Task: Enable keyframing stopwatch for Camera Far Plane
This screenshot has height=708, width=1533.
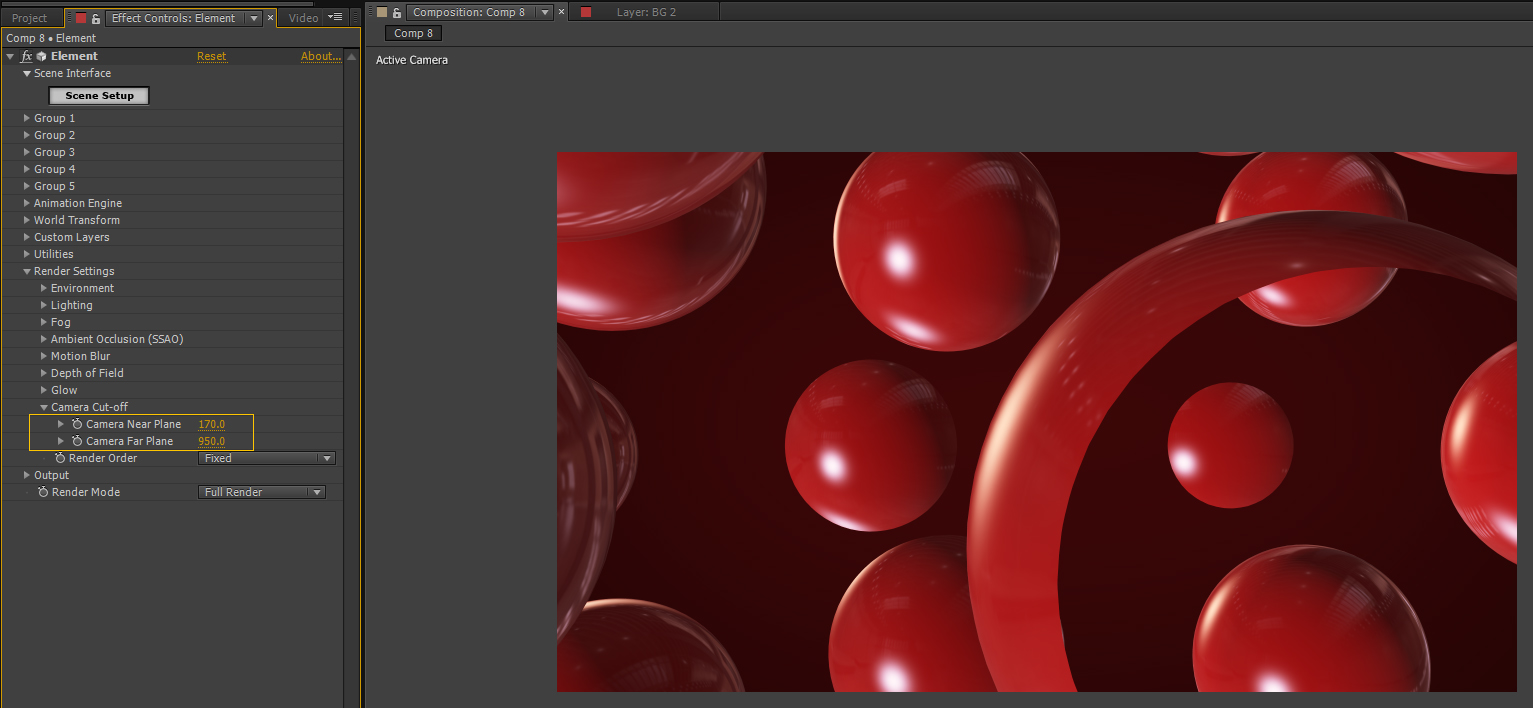Action: coord(77,442)
